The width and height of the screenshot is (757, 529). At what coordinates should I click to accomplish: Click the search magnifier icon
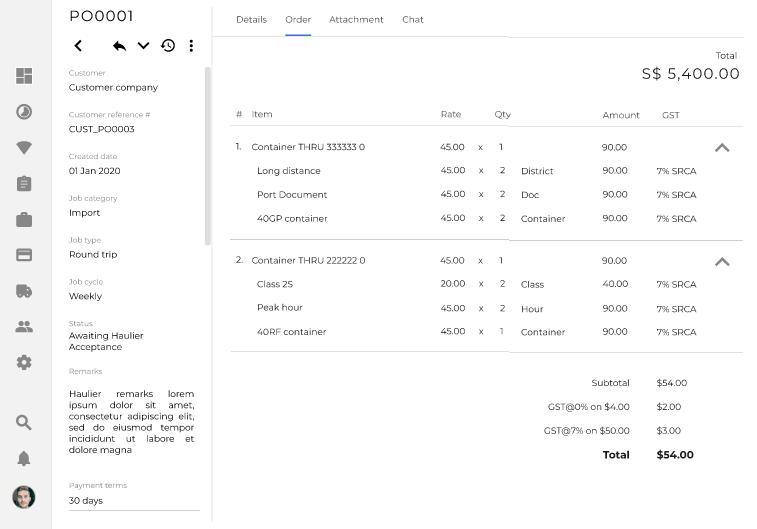[24, 423]
